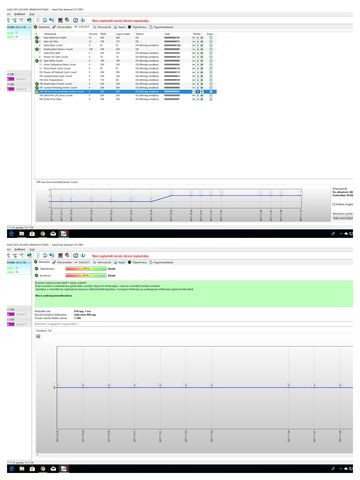Click refresh icon in overview window toolbar
360x480 pixels.
tap(45, 256)
